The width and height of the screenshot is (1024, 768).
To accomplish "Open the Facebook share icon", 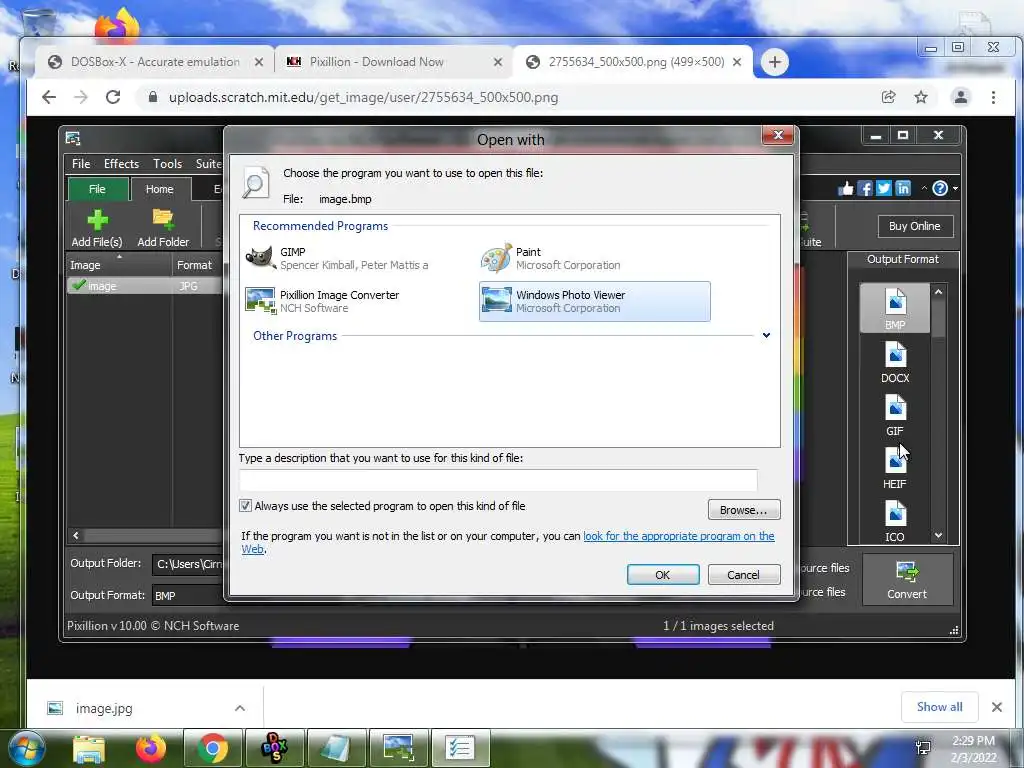I will [x=865, y=189].
